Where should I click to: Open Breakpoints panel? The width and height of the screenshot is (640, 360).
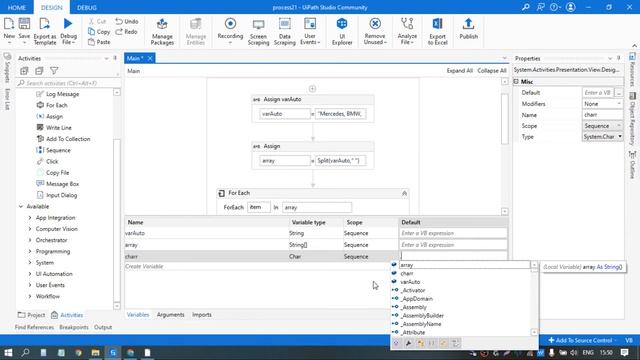pyautogui.click(x=73, y=327)
